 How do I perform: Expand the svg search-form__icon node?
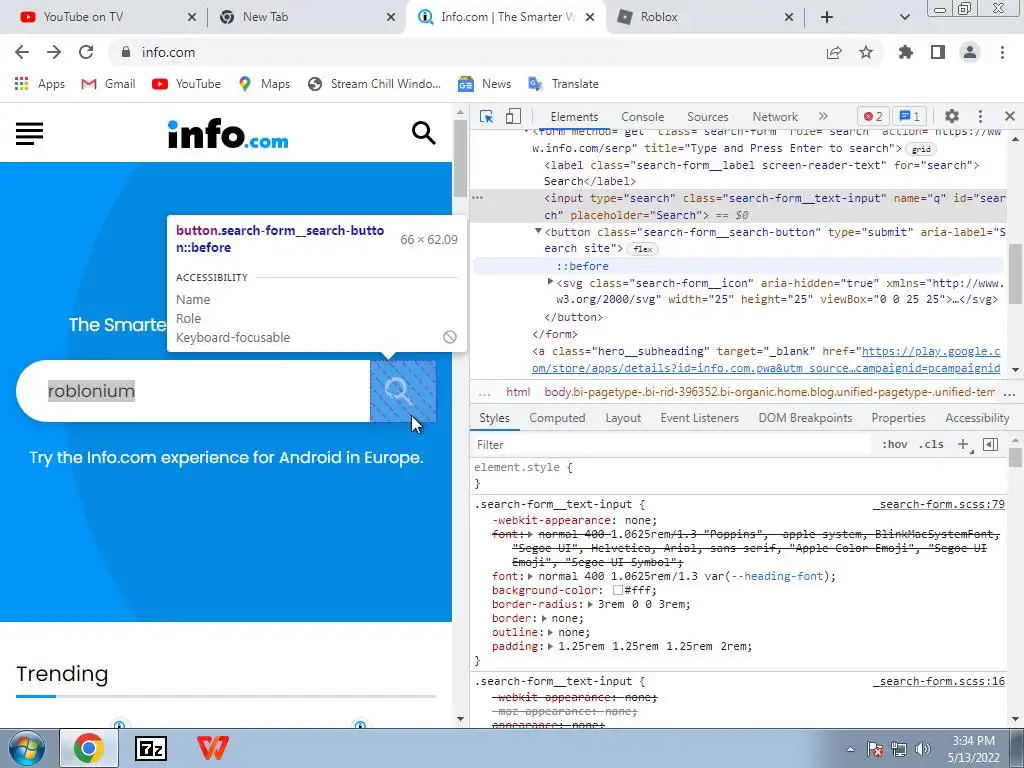point(550,282)
